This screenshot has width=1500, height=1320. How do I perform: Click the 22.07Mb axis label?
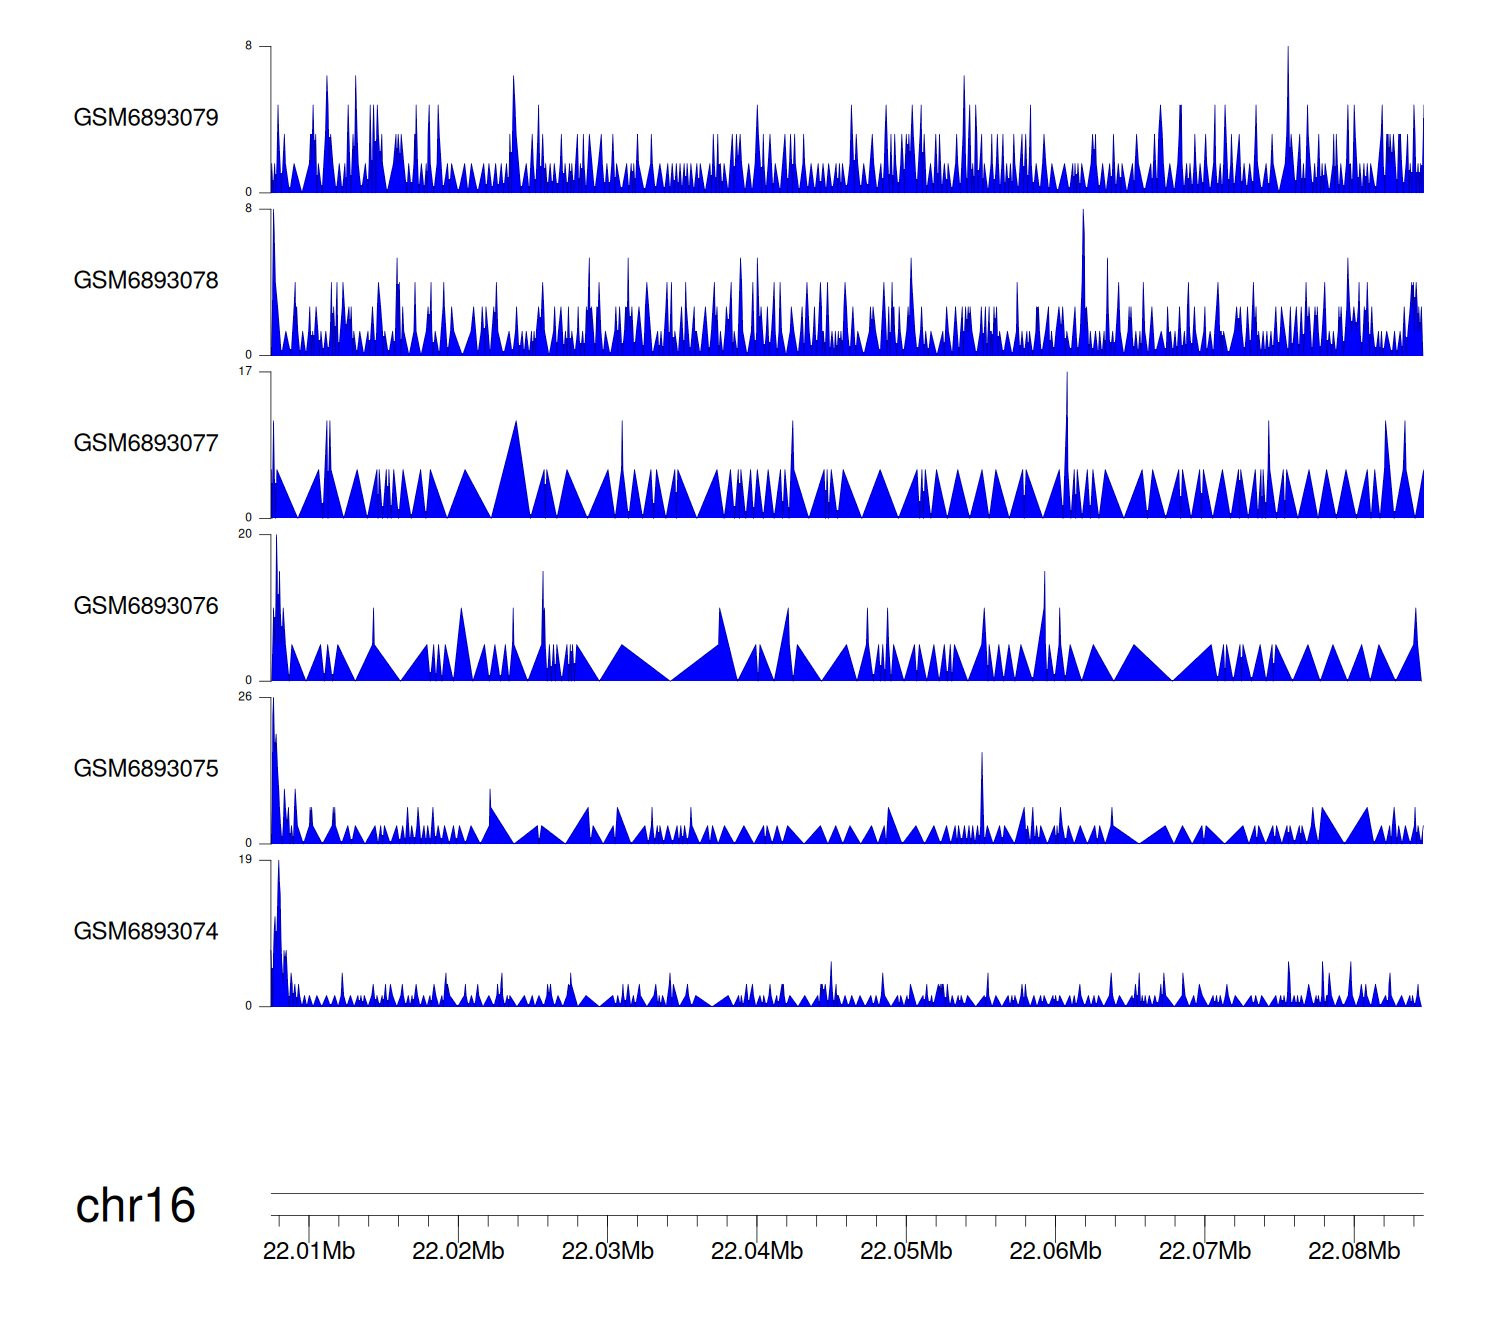(1204, 1251)
